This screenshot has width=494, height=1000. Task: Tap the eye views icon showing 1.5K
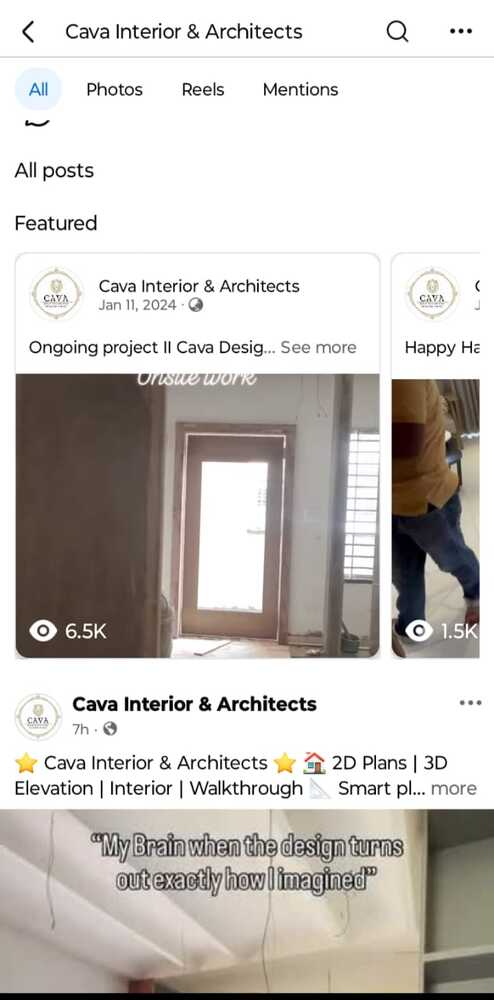click(x=419, y=631)
